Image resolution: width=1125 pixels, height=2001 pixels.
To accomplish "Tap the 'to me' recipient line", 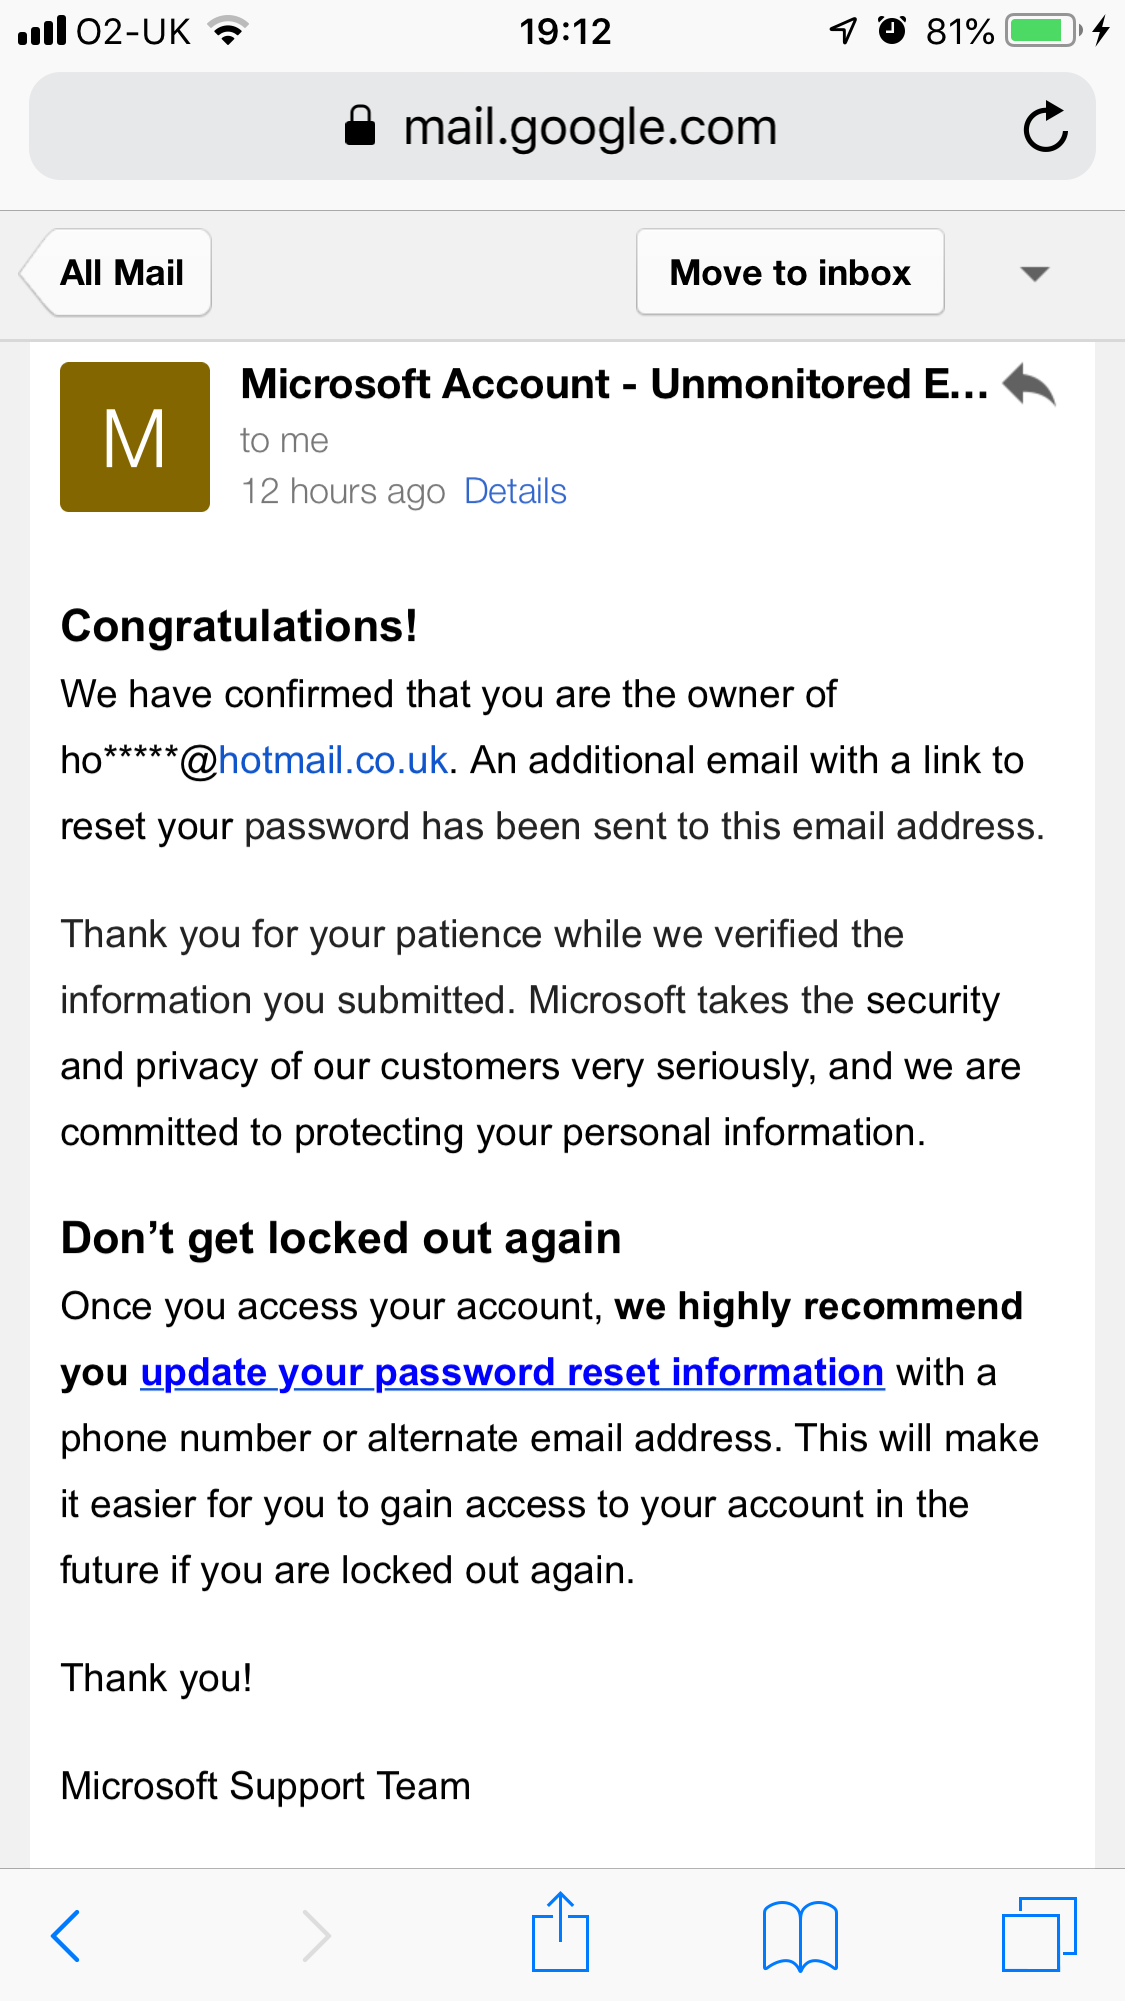I will [x=284, y=440].
